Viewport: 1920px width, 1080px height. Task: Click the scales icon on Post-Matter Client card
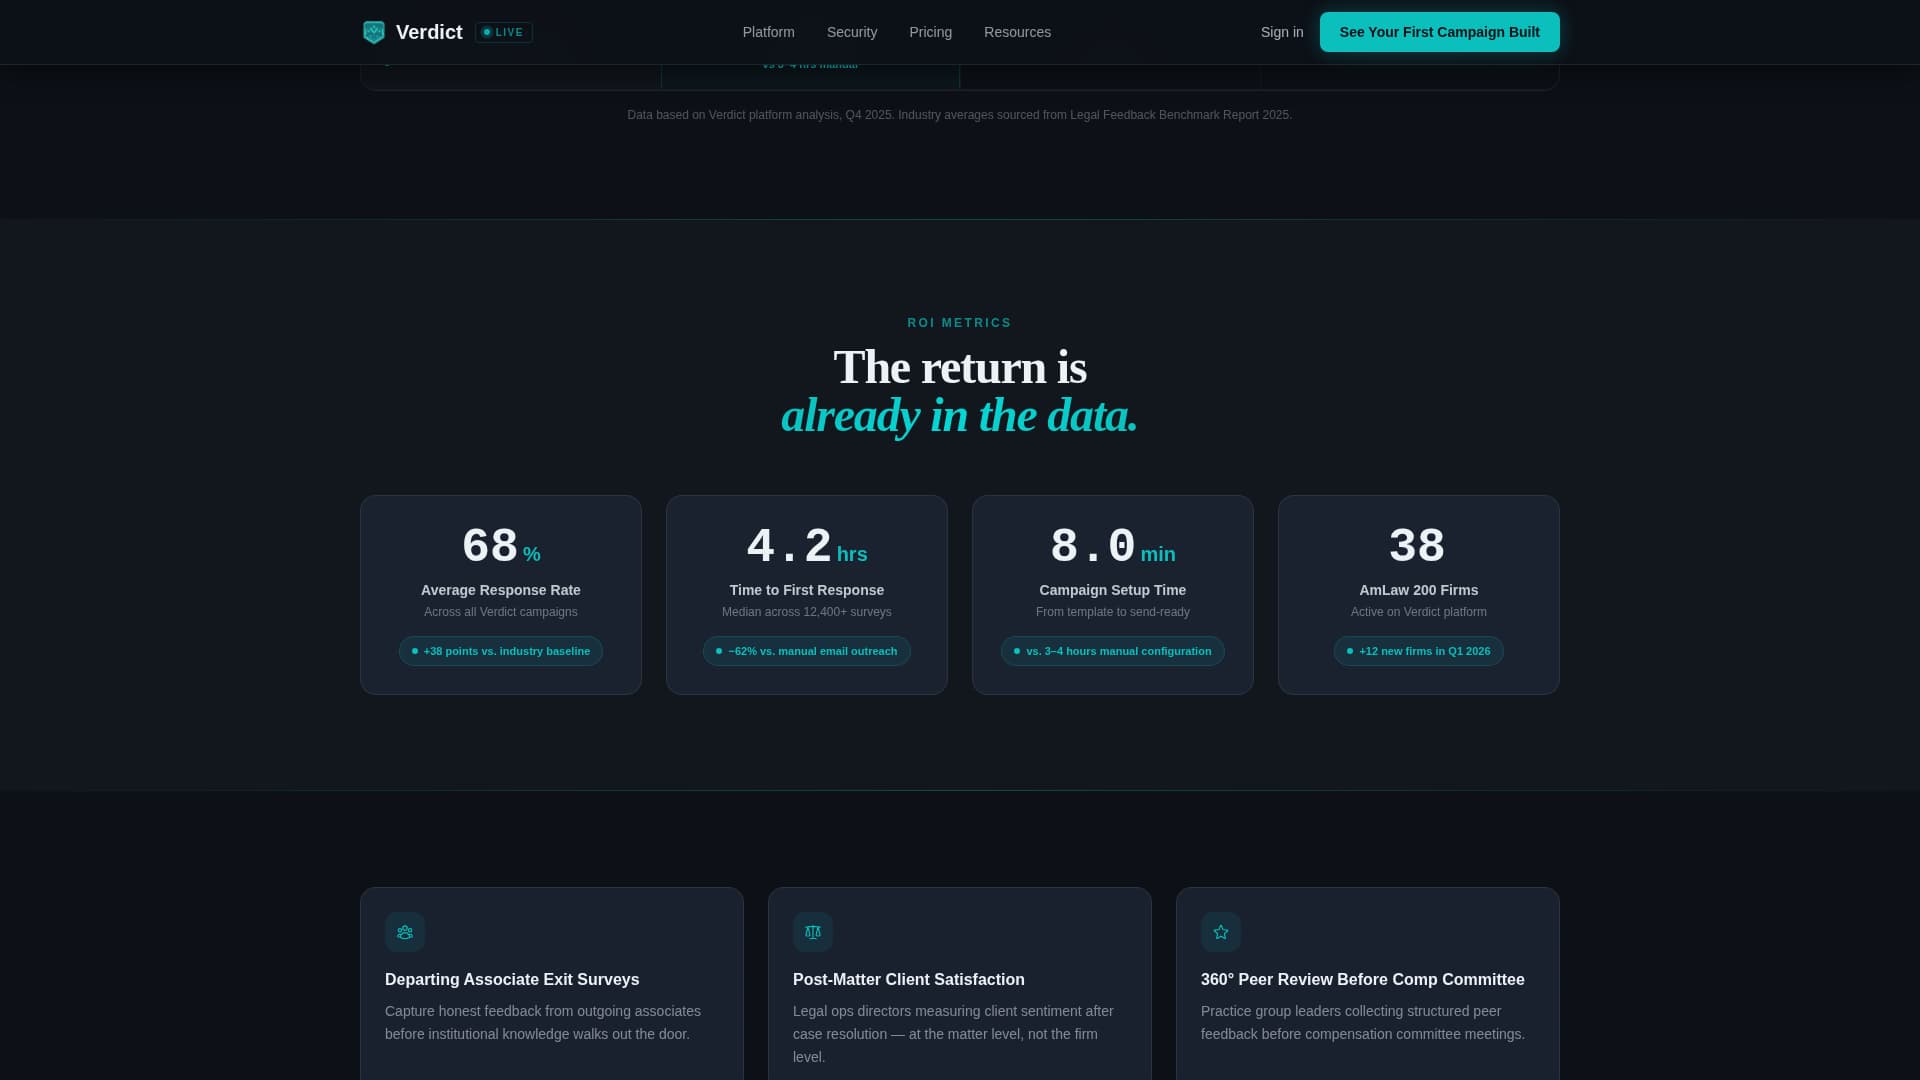(813, 932)
